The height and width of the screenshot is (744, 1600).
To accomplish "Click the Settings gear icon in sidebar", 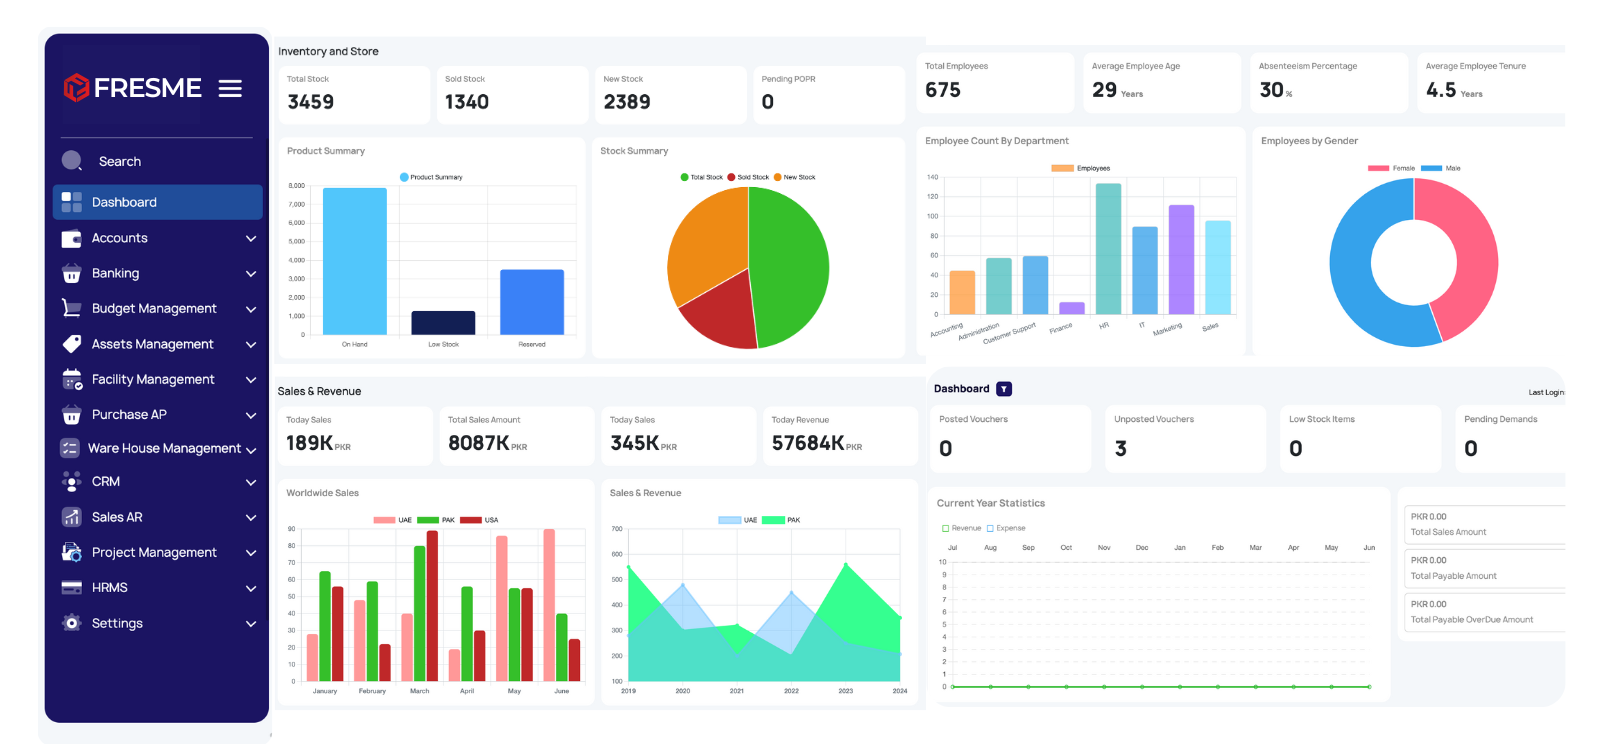I will (72, 623).
